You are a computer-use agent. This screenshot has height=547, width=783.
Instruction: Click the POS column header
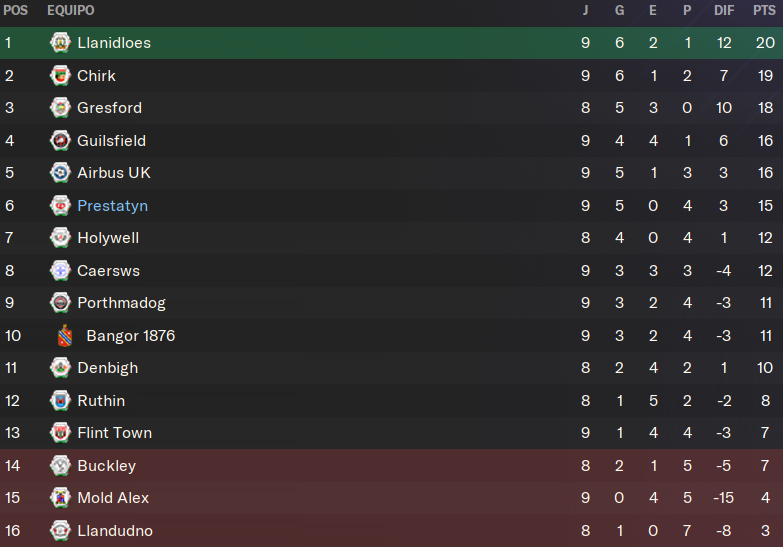pos(15,10)
